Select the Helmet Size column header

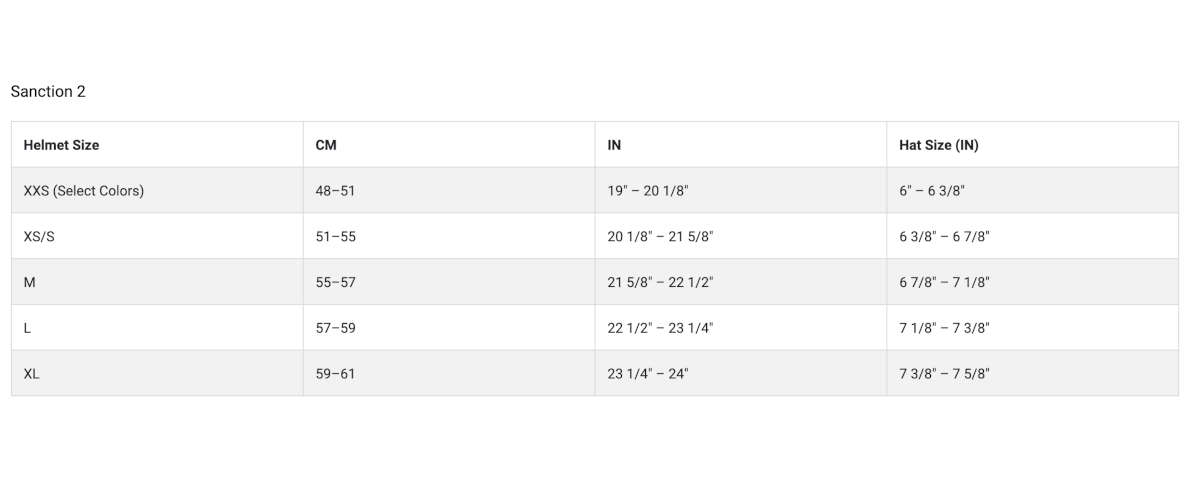point(61,145)
